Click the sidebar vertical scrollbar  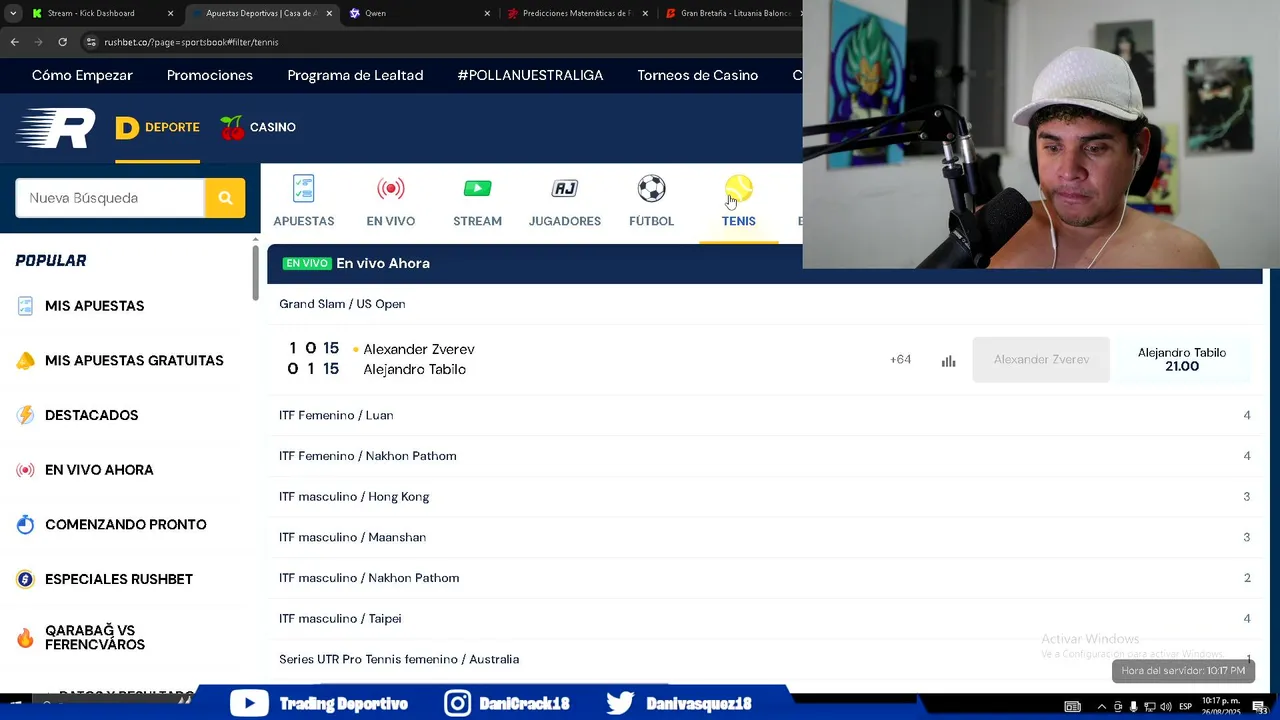tap(255, 272)
